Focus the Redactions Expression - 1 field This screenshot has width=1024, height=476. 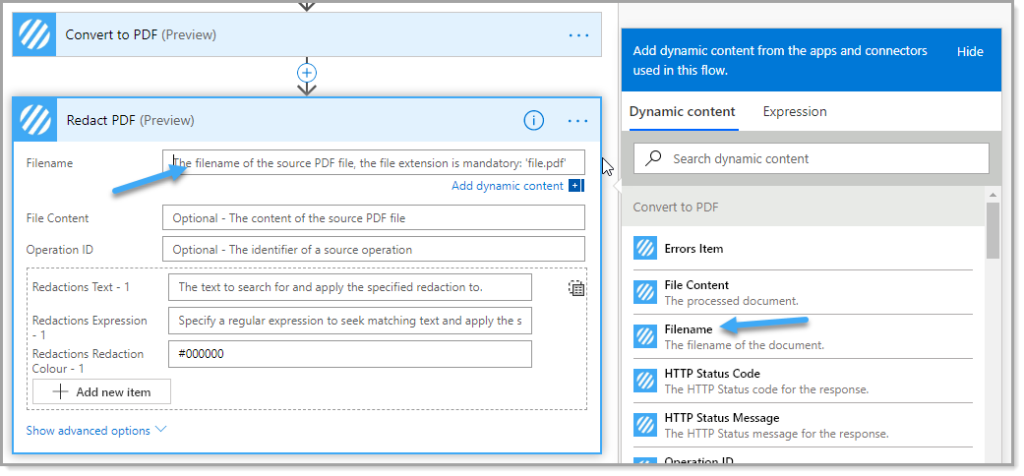[x=350, y=321]
